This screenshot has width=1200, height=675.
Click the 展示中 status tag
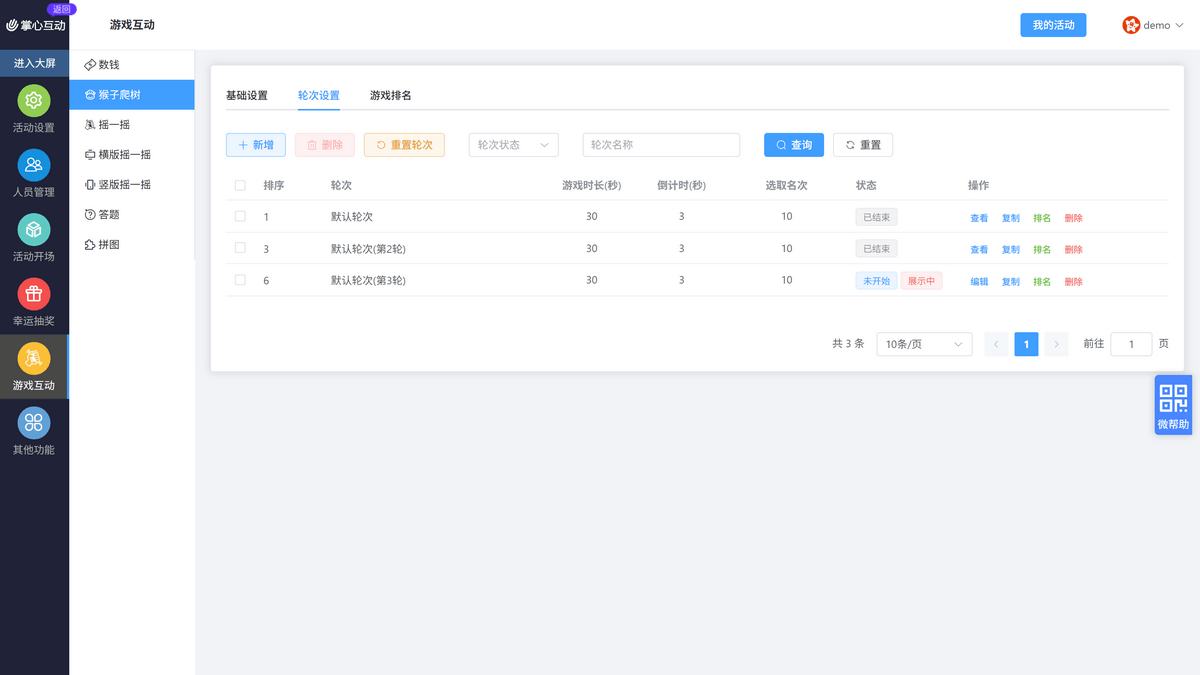pos(921,281)
